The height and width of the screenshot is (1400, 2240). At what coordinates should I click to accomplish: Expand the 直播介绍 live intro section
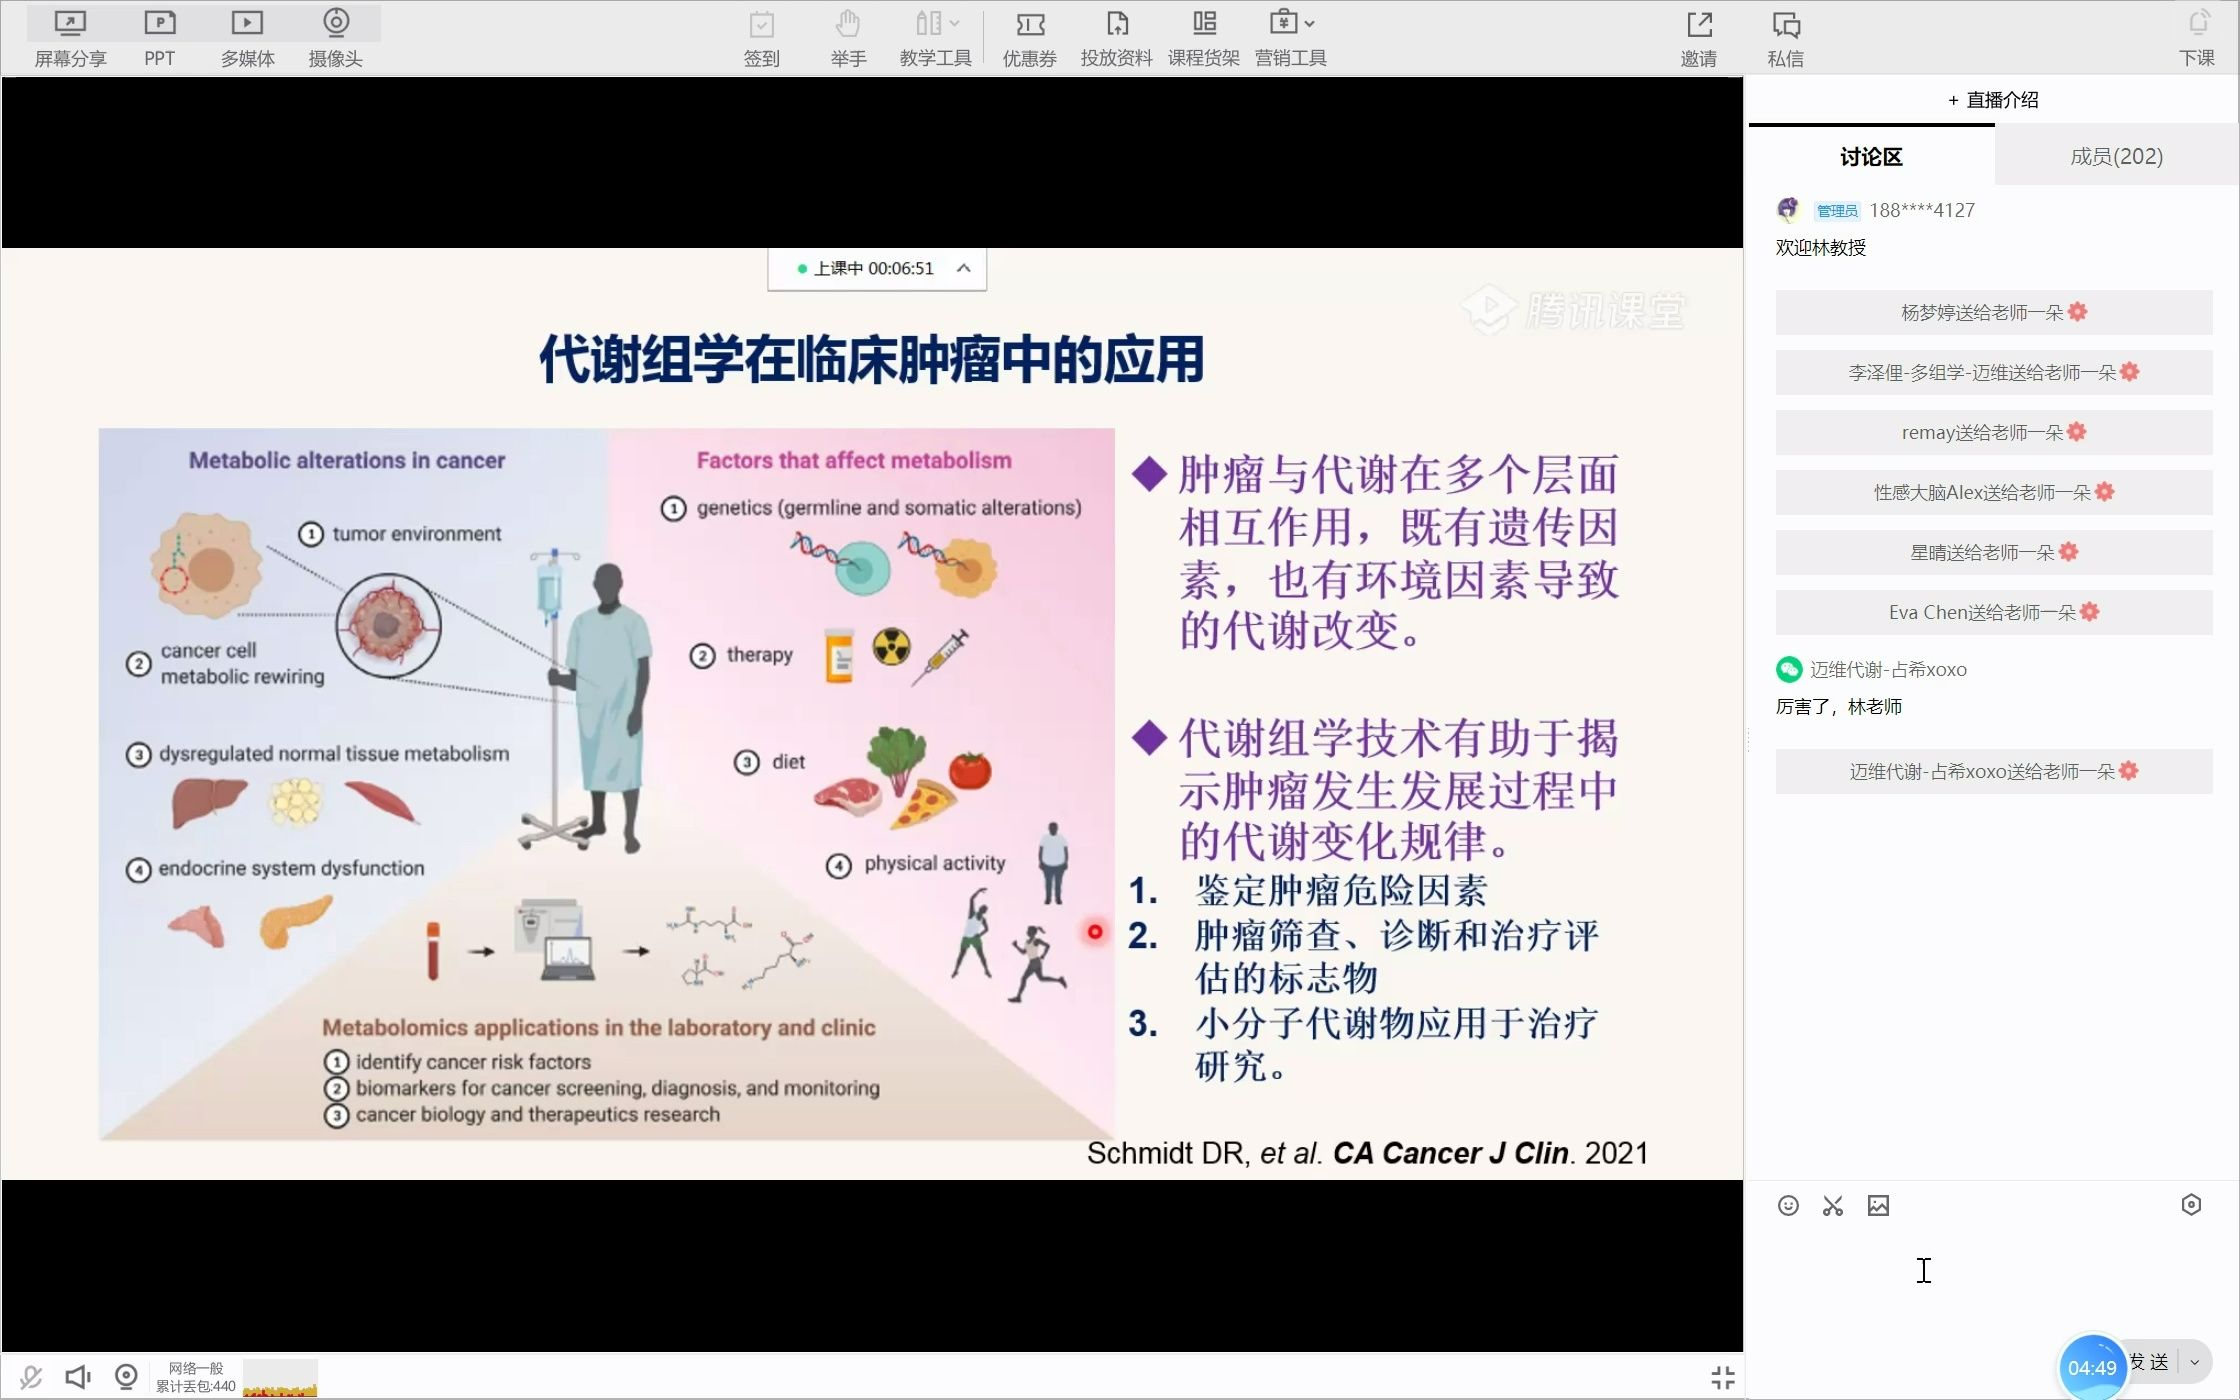[x=1993, y=100]
